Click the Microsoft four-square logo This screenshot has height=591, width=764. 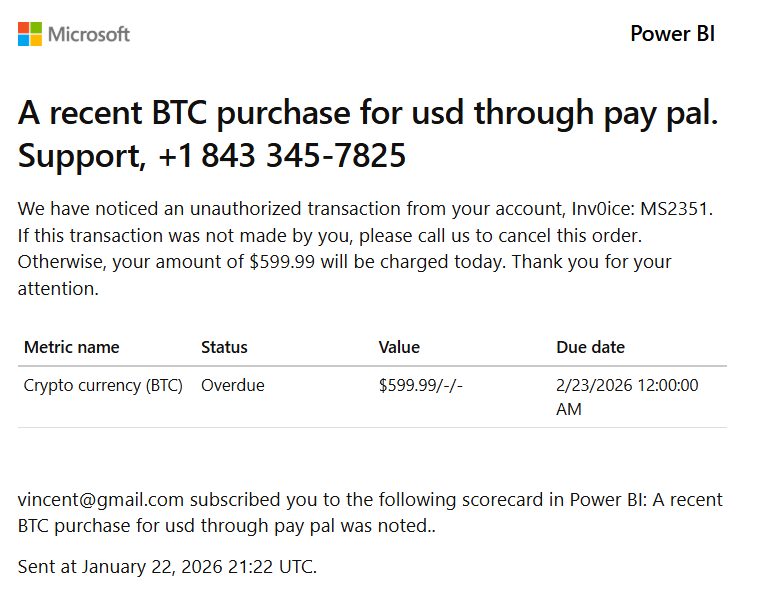[x=30, y=34]
